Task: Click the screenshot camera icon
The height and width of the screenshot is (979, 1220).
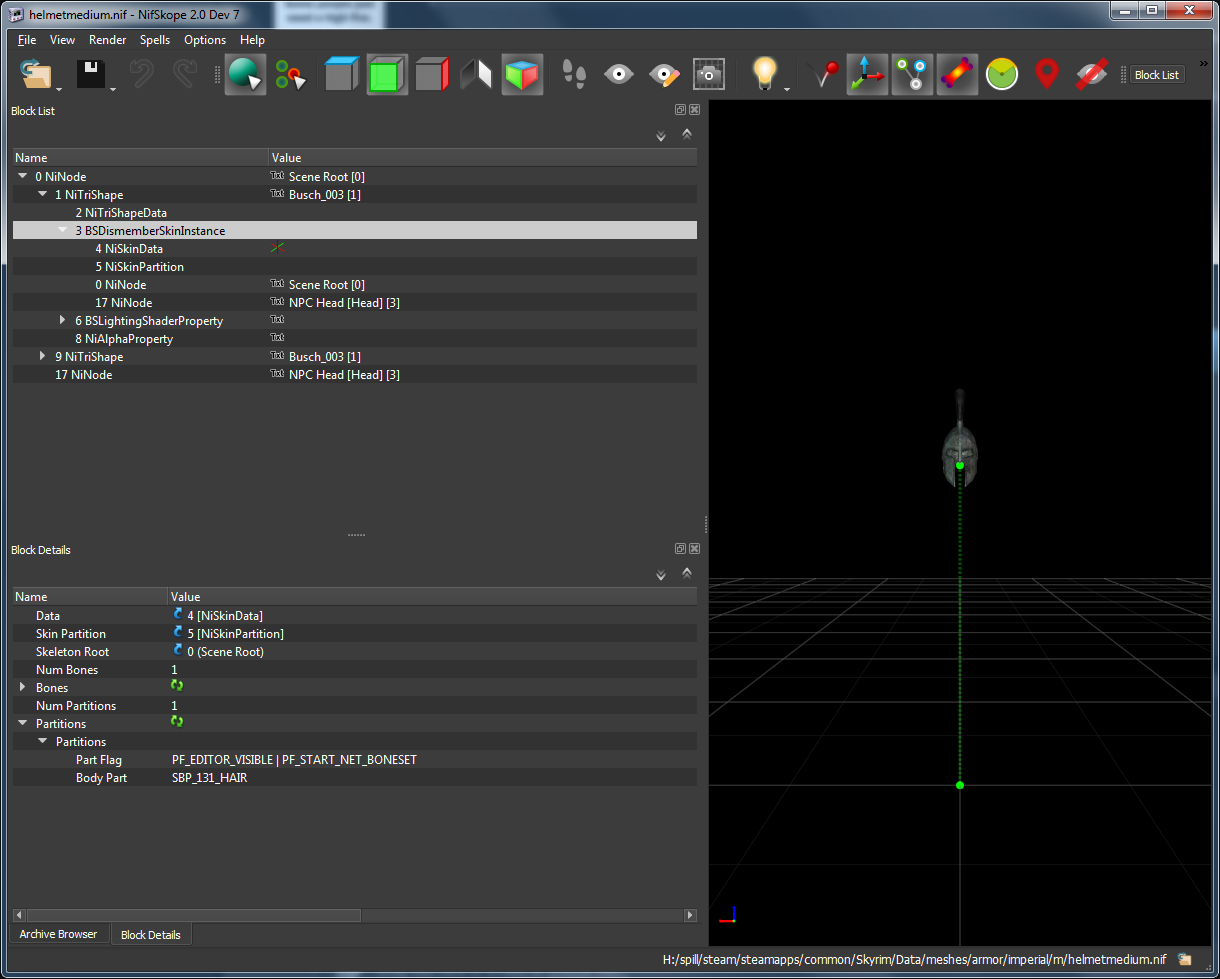Action: (x=709, y=74)
